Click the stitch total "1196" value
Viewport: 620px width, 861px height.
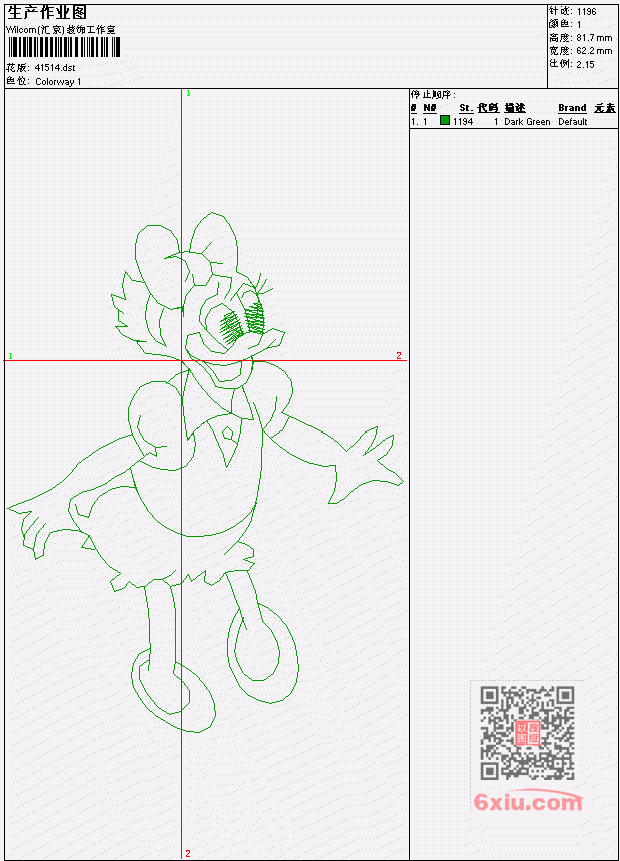tap(587, 11)
